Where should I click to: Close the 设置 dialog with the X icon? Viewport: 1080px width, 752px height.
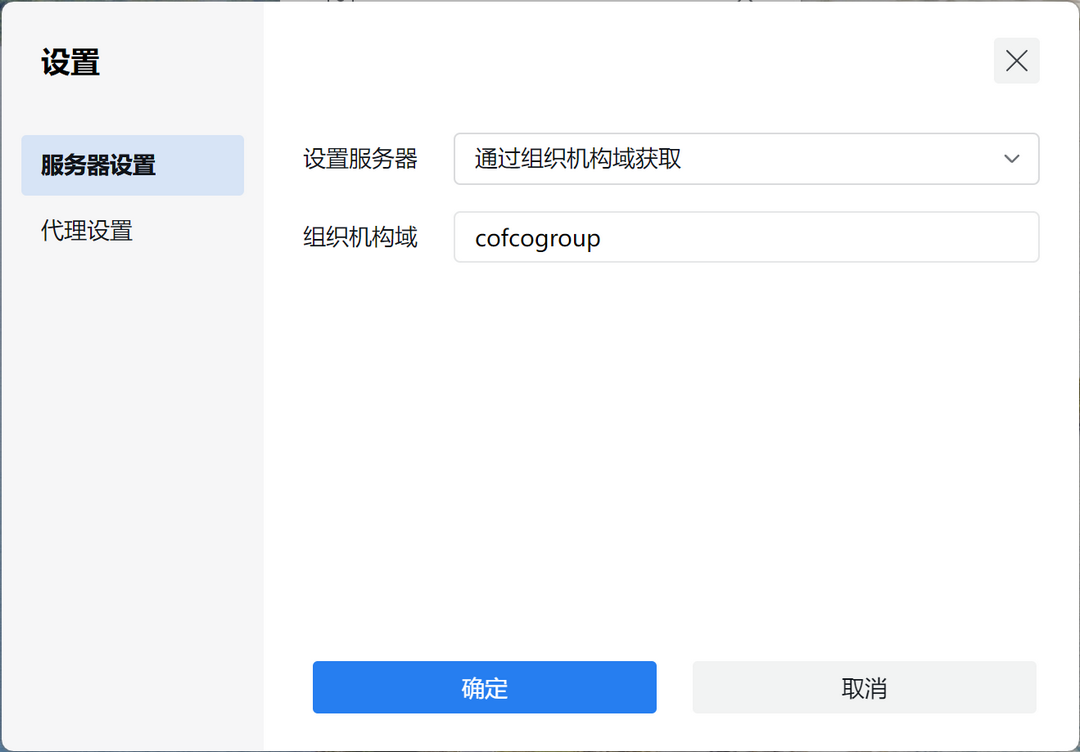1016,61
